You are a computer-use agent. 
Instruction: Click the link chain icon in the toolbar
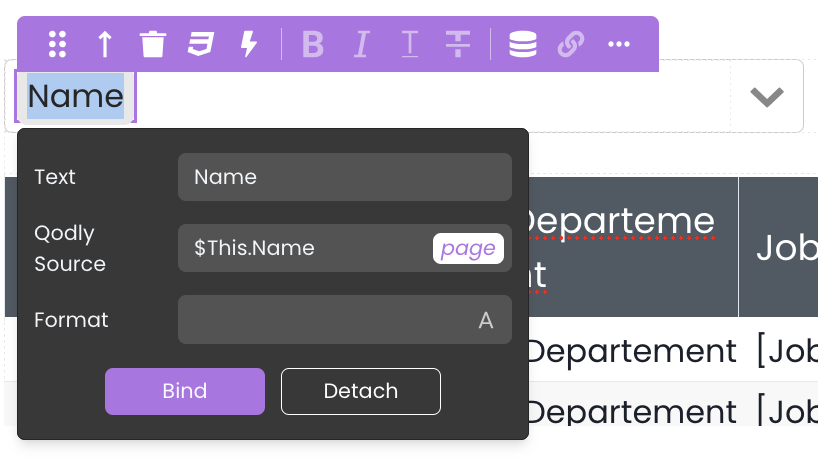[x=570, y=44]
